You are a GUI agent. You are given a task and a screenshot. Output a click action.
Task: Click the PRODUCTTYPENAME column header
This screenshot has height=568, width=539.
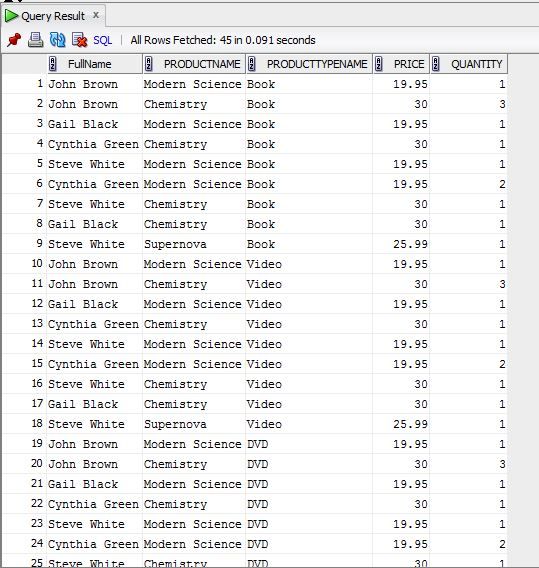coord(309,64)
